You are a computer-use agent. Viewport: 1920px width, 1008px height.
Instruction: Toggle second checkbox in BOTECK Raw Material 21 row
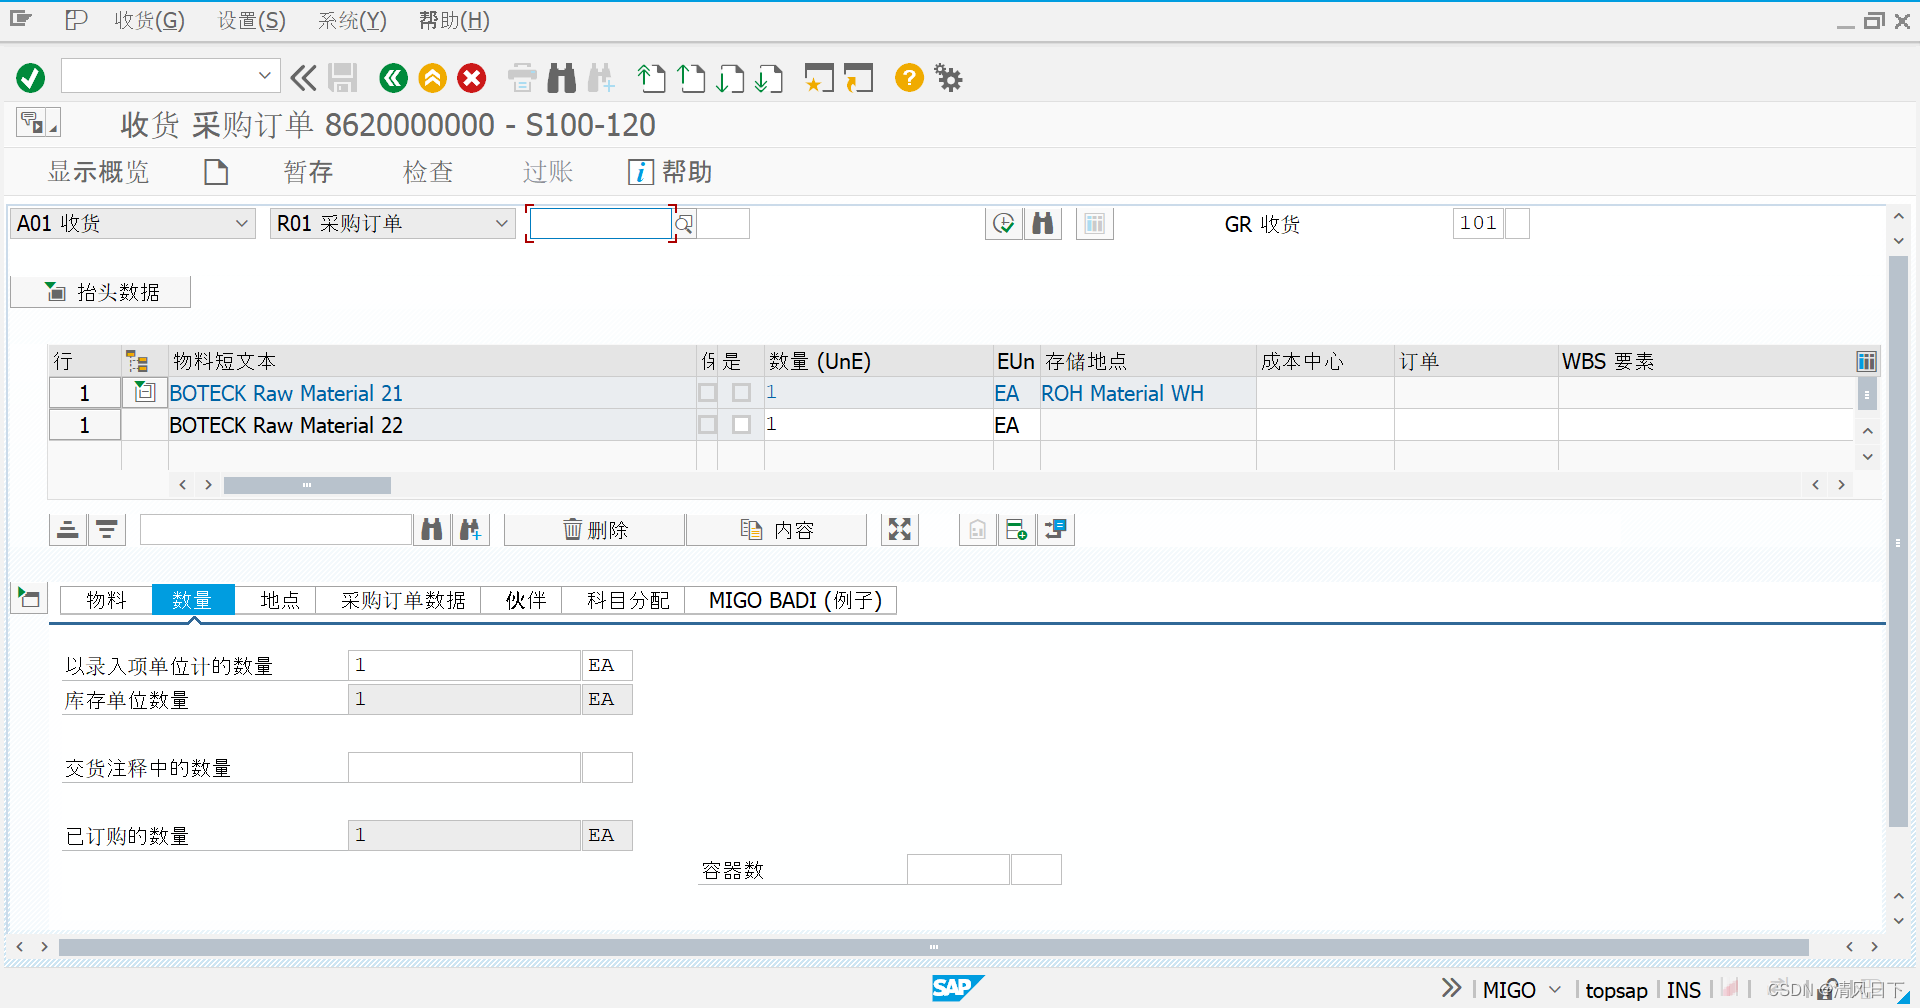click(741, 393)
